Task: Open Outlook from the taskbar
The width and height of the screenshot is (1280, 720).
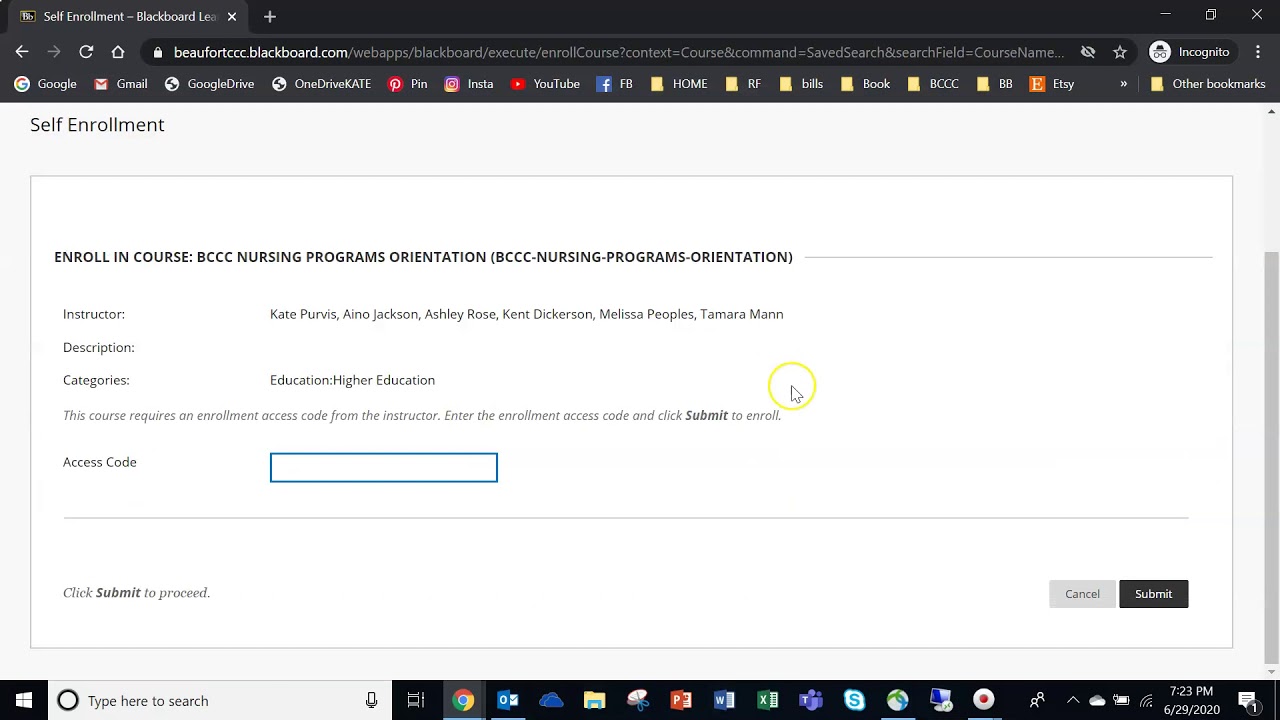Action: (508, 700)
